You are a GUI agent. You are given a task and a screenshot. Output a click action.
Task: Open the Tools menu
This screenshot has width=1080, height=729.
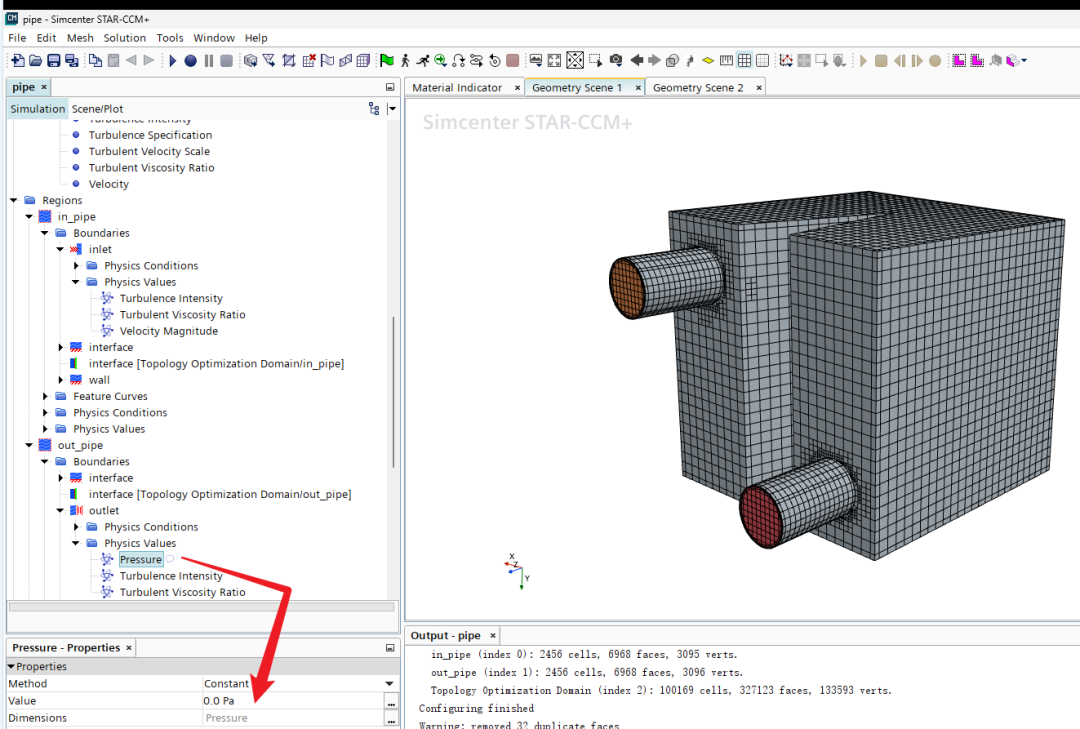pyautogui.click(x=169, y=38)
